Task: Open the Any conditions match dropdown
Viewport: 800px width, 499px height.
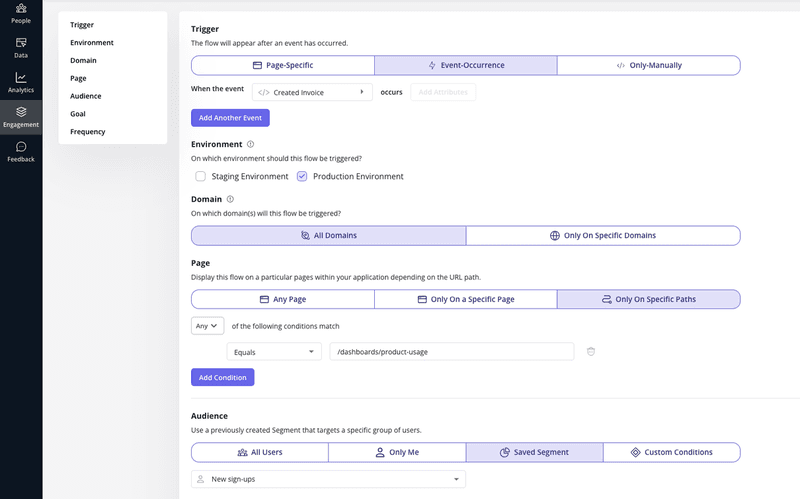Action: [207, 326]
